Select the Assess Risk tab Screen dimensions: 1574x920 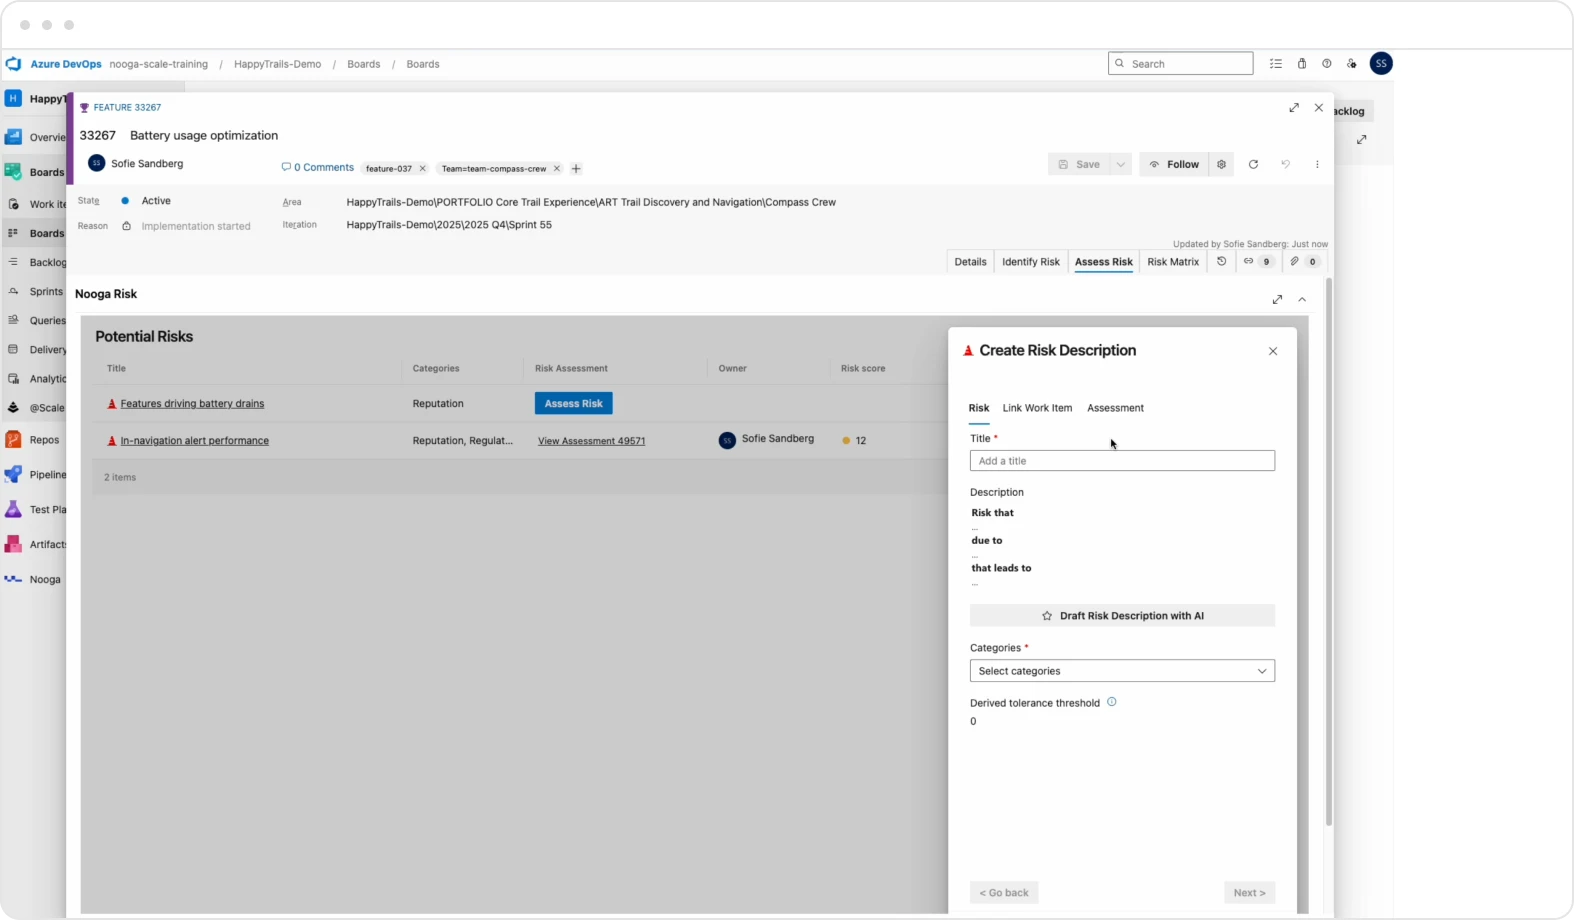1104,262
